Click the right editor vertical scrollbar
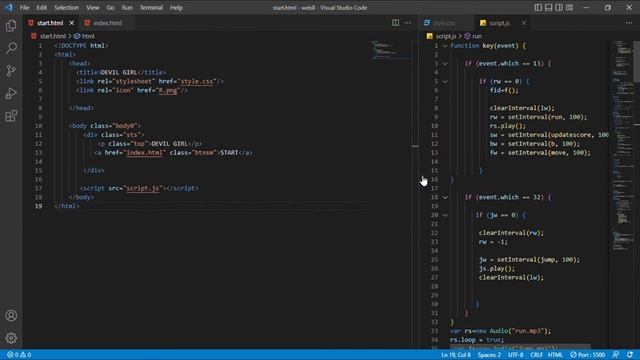The height and width of the screenshot is (360, 640). [x=636, y=61]
